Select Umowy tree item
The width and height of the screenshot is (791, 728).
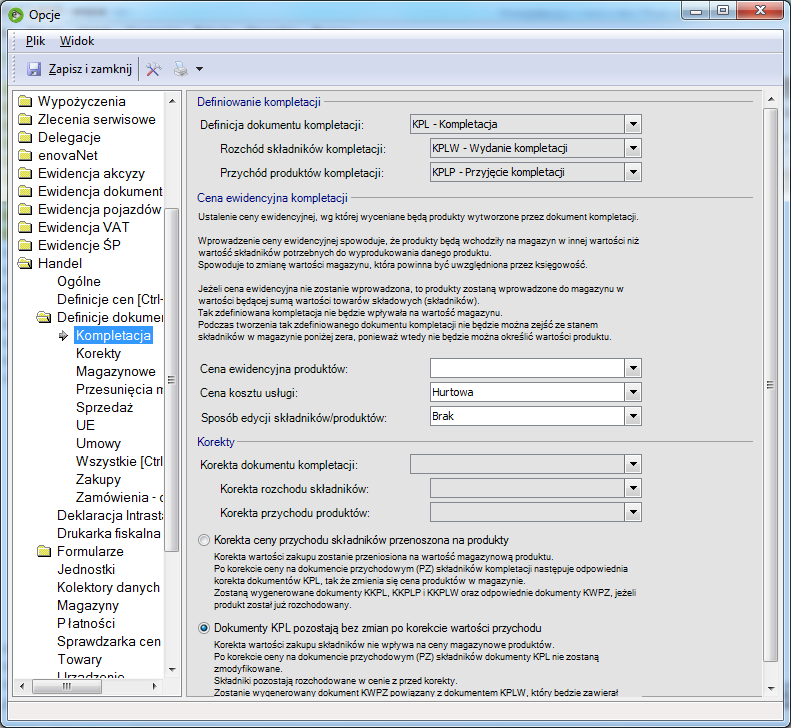point(98,443)
